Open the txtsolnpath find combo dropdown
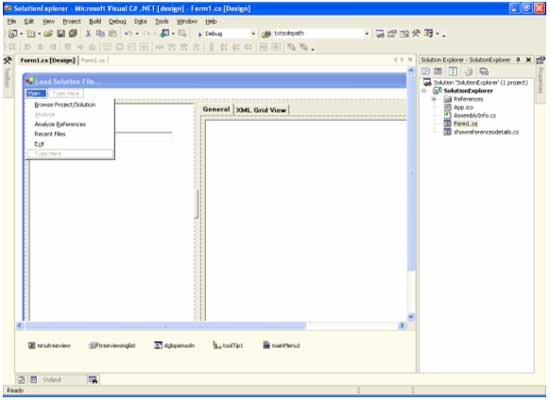The width and height of the screenshot is (550, 400). (x=367, y=34)
